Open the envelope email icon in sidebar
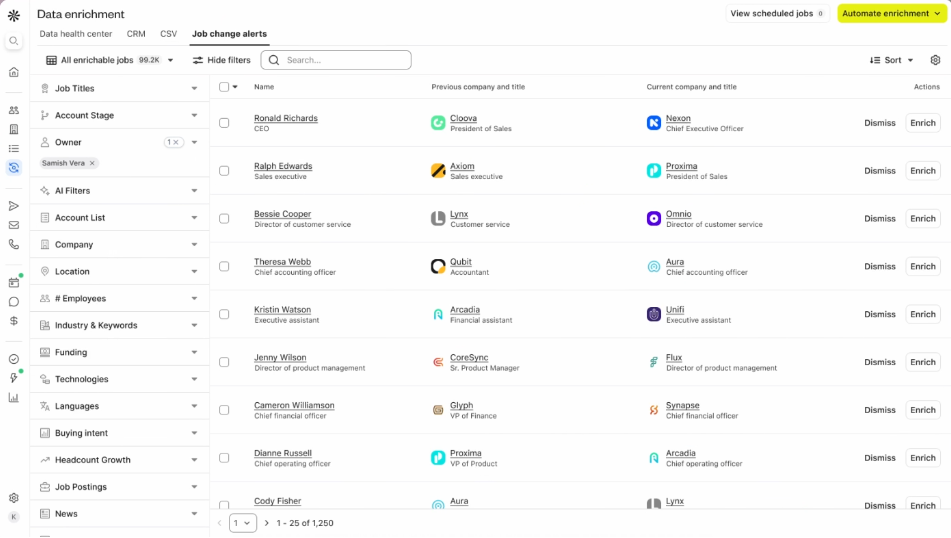Image resolution: width=951 pixels, height=538 pixels. [14, 225]
